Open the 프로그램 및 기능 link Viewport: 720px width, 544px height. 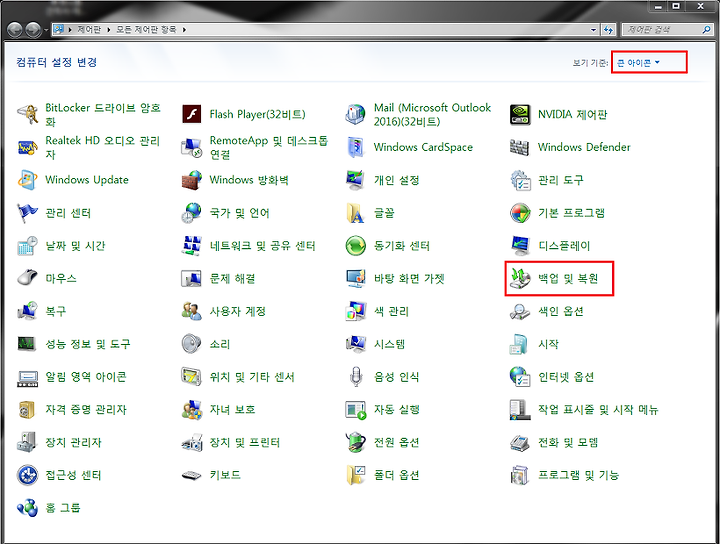(579, 475)
